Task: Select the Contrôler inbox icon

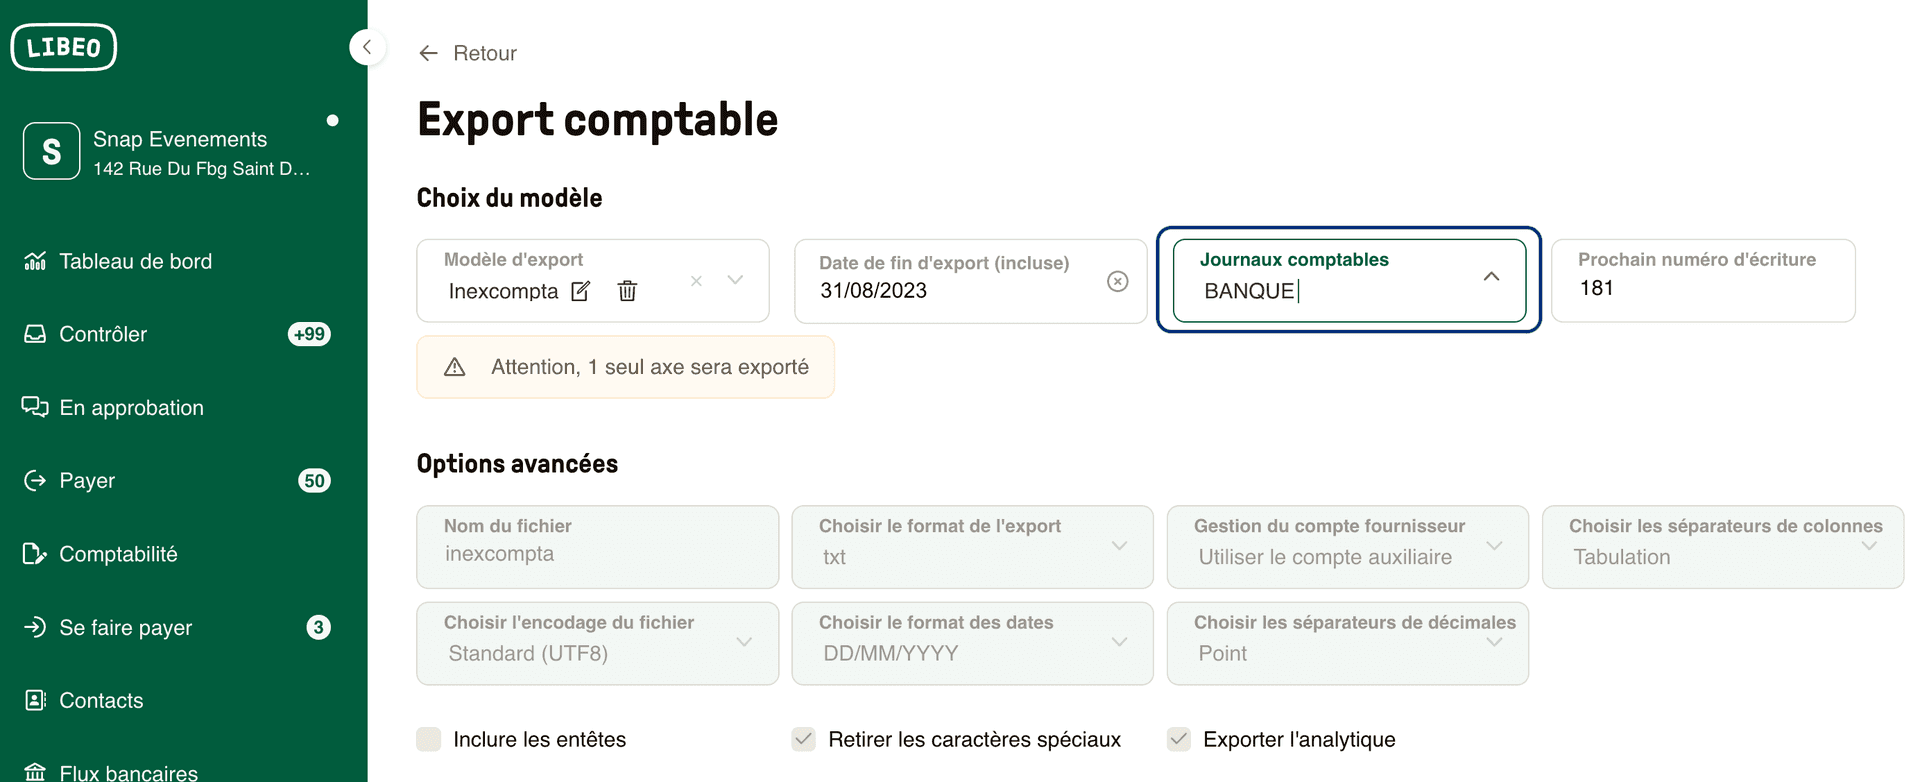Action: [x=35, y=334]
